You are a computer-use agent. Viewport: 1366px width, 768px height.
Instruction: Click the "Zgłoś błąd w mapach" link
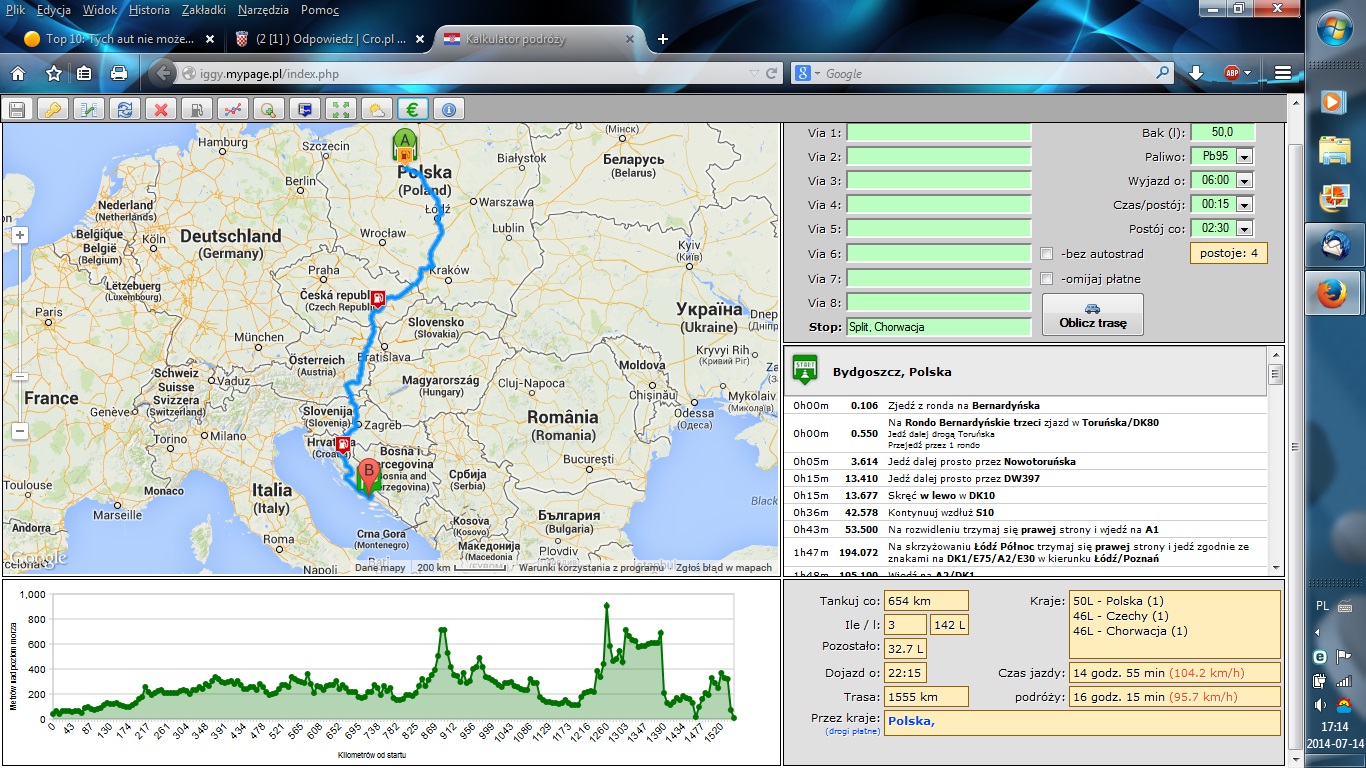pyautogui.click(x=723, y=568)
